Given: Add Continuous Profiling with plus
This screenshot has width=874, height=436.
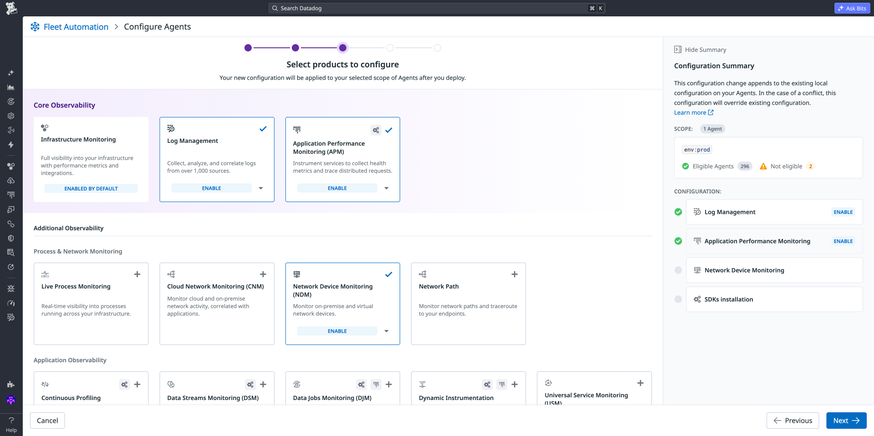Looking at the screenshot, I should [x=137, y=384].
